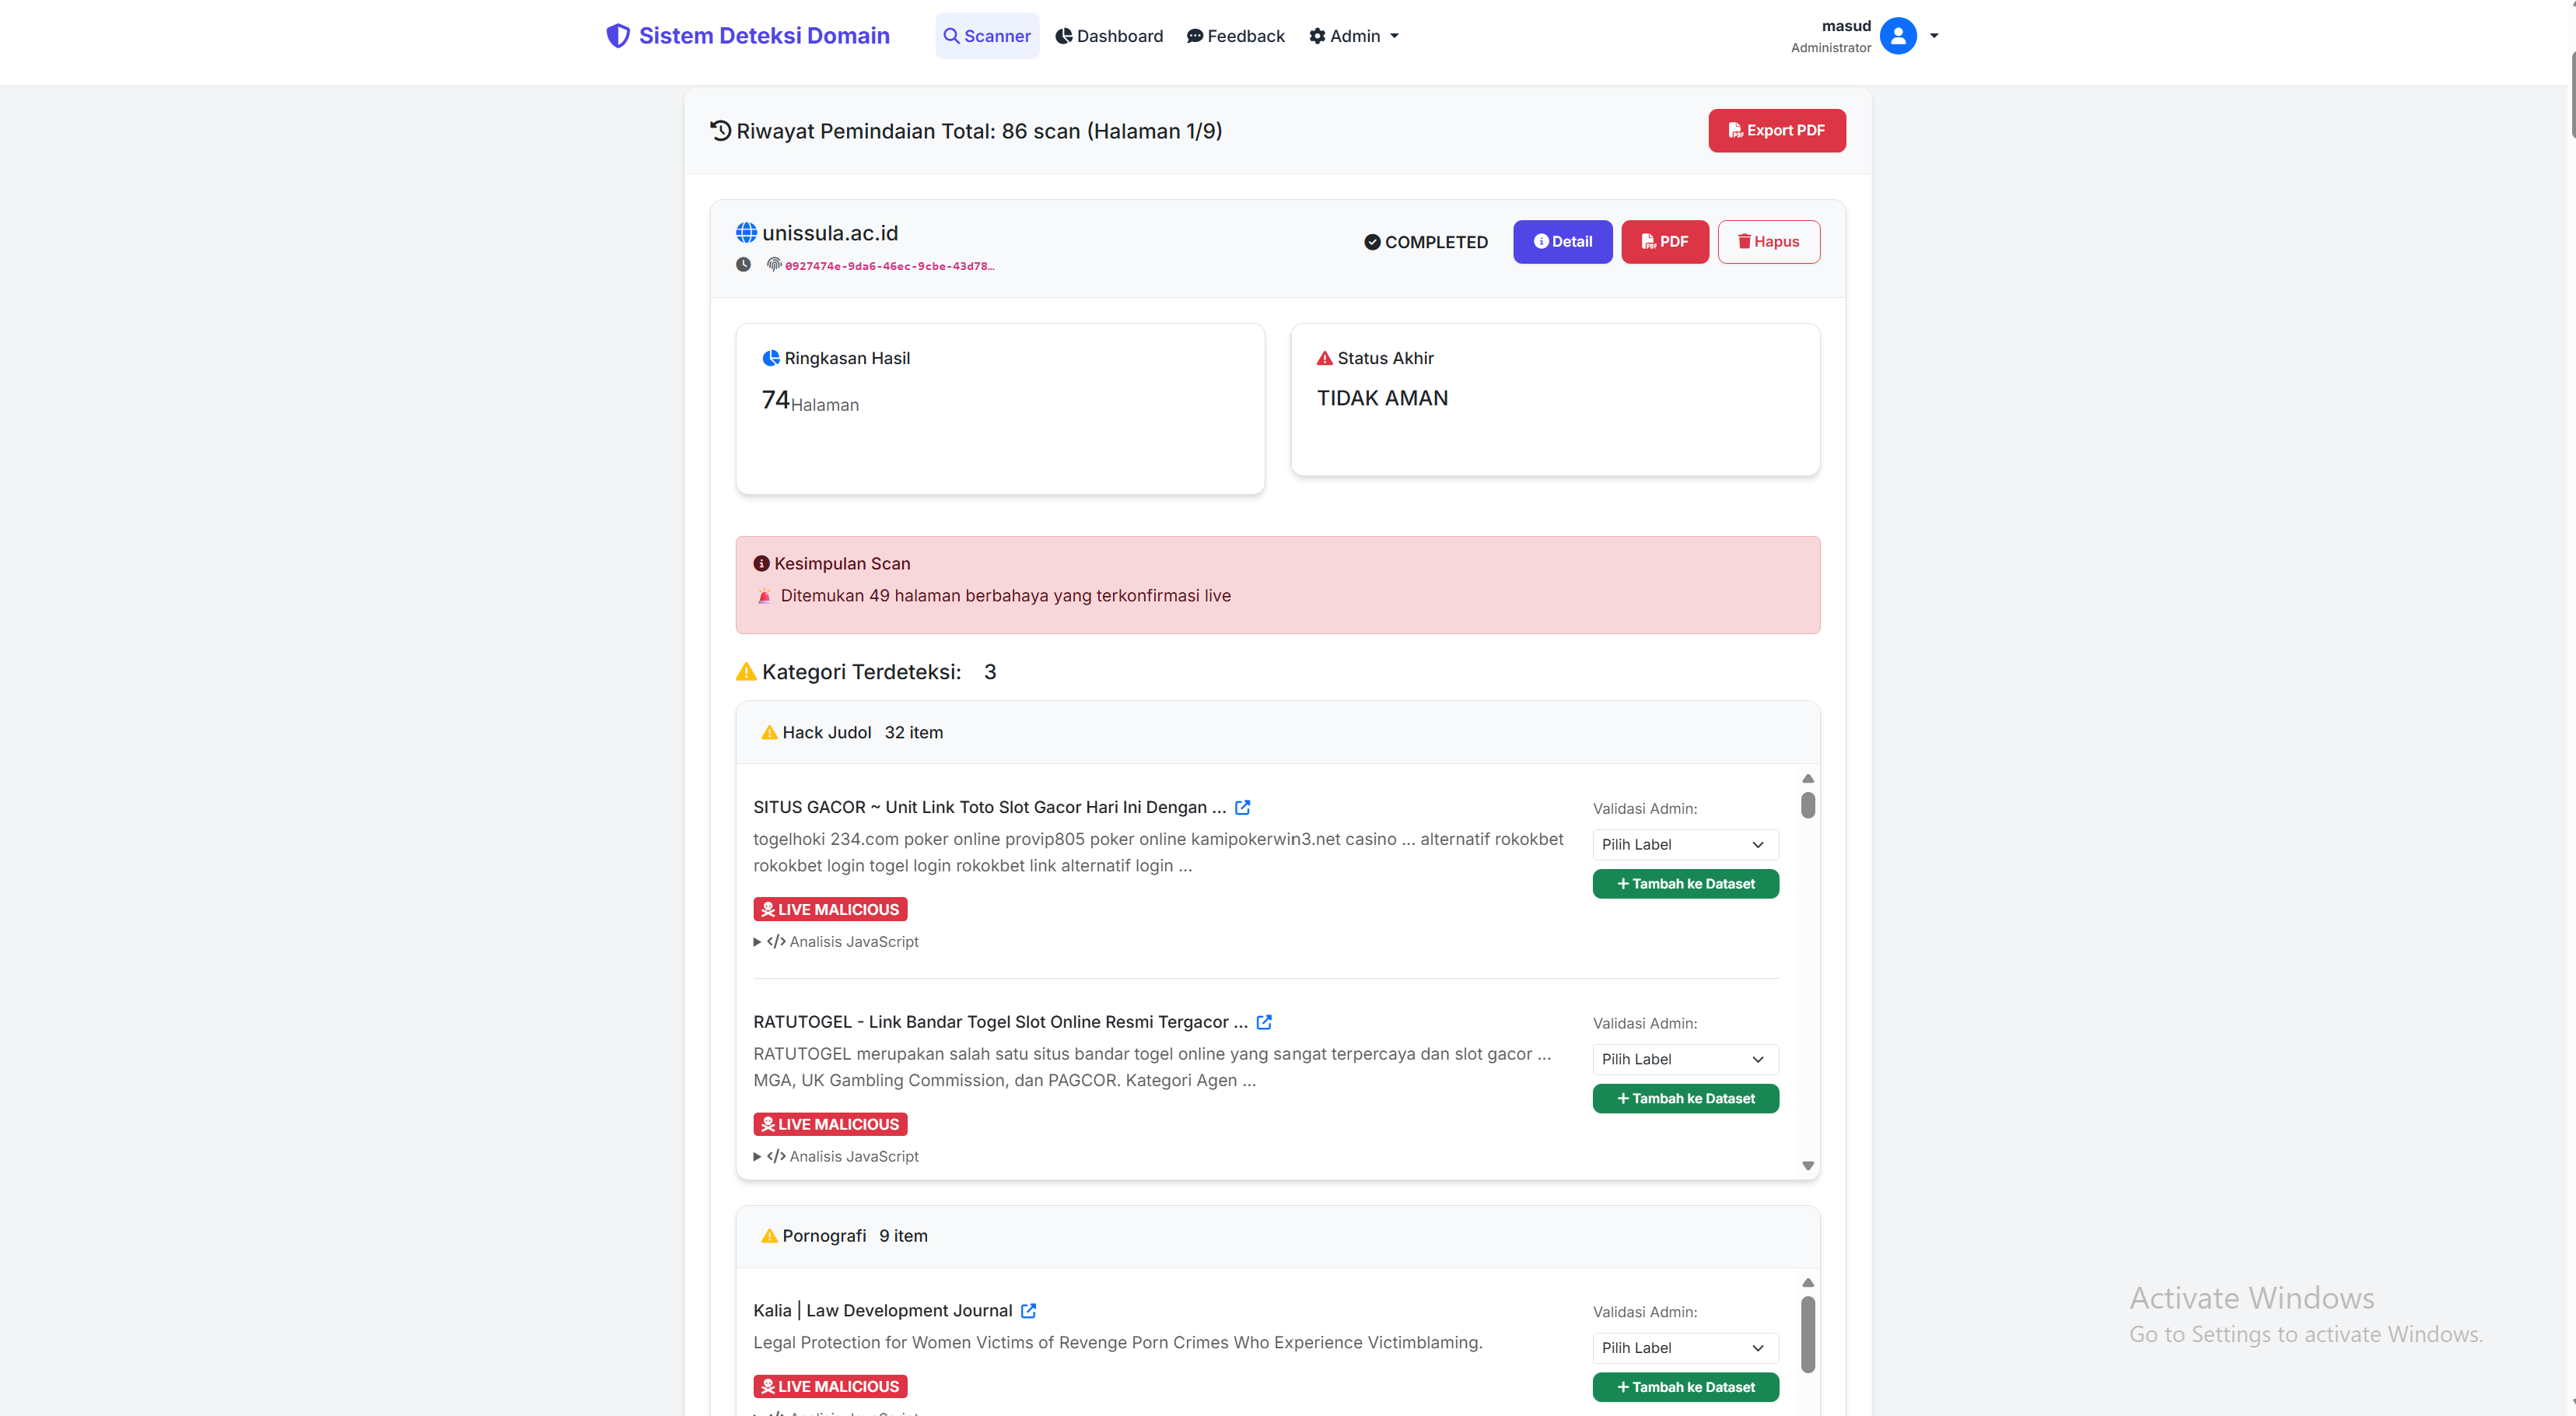Open external link icon for Kalia journal
The image size is (2576, 1416).
click(1028, 1310)
